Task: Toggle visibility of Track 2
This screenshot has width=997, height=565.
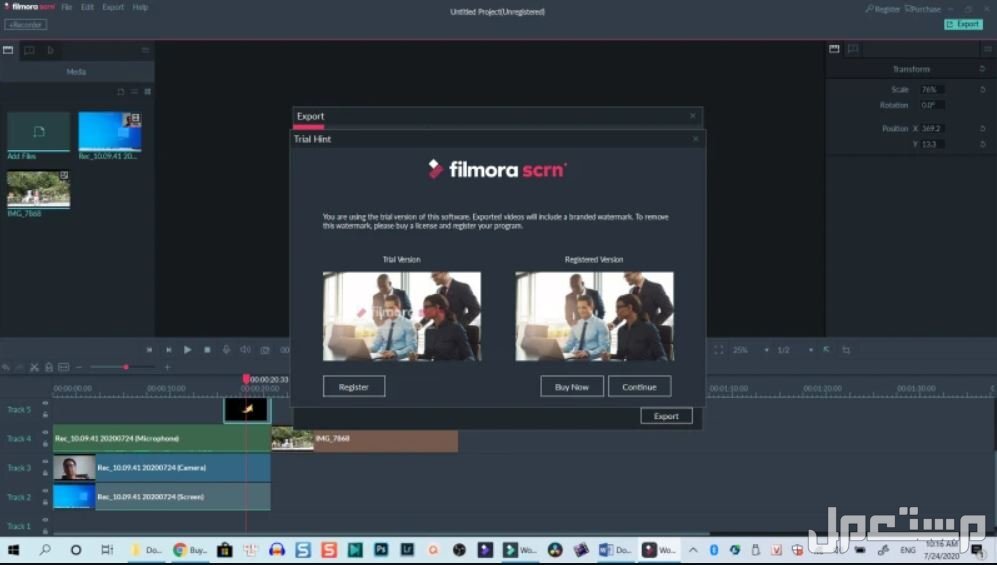Action: pyautogui.click(x=45, y=491)
